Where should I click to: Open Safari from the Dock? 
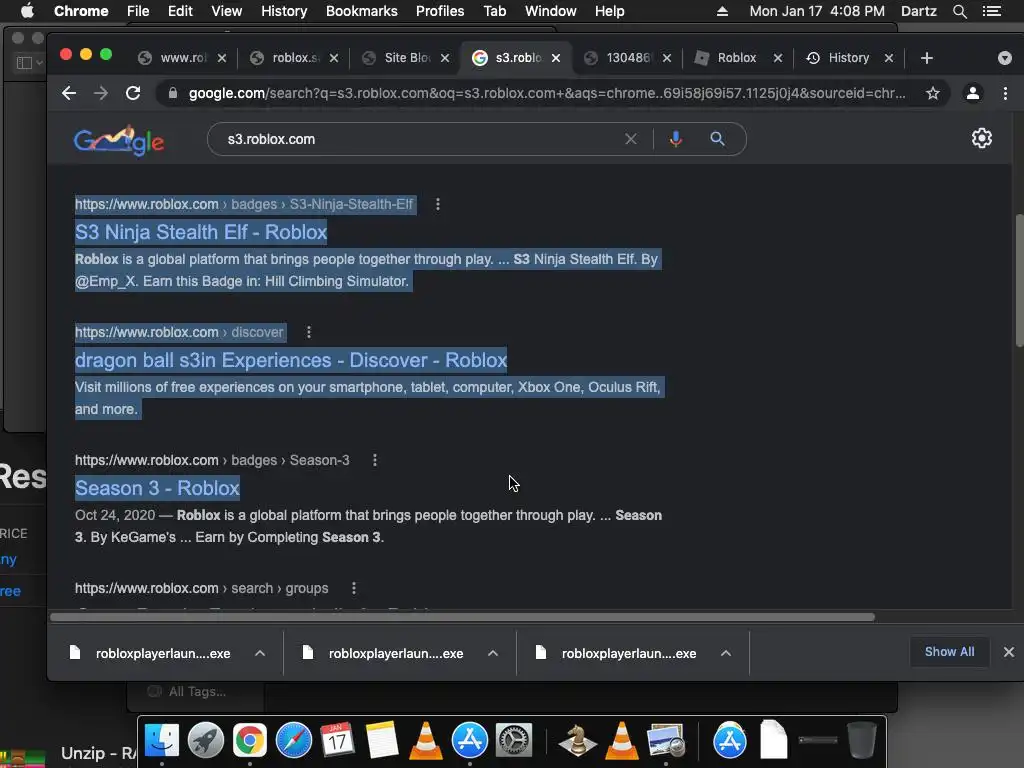click(294, 741)
